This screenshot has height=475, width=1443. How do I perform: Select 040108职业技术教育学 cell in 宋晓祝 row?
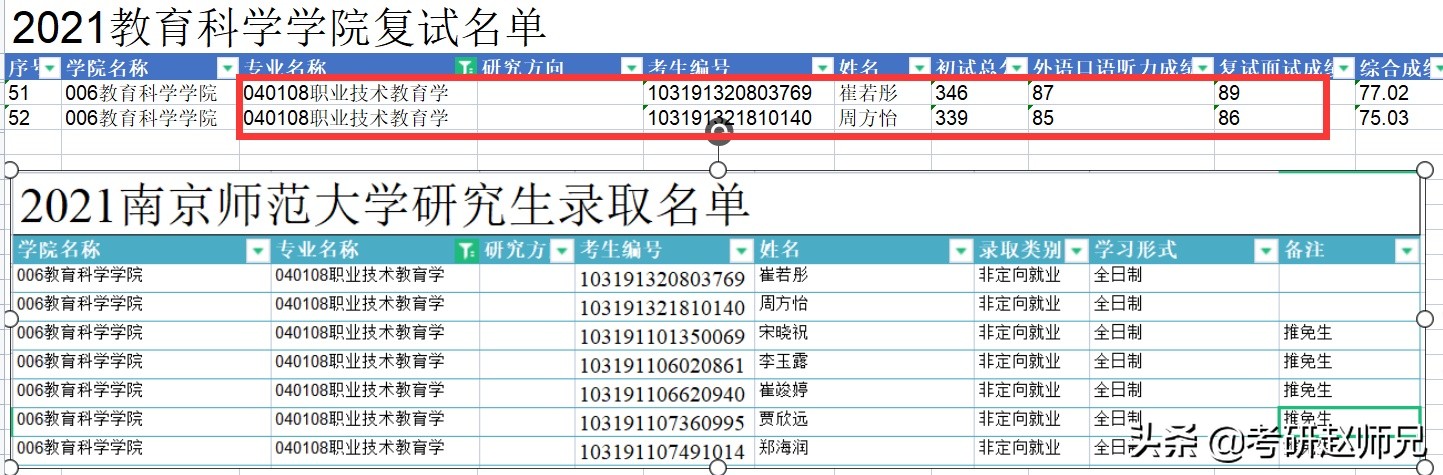tap(375, 333)
